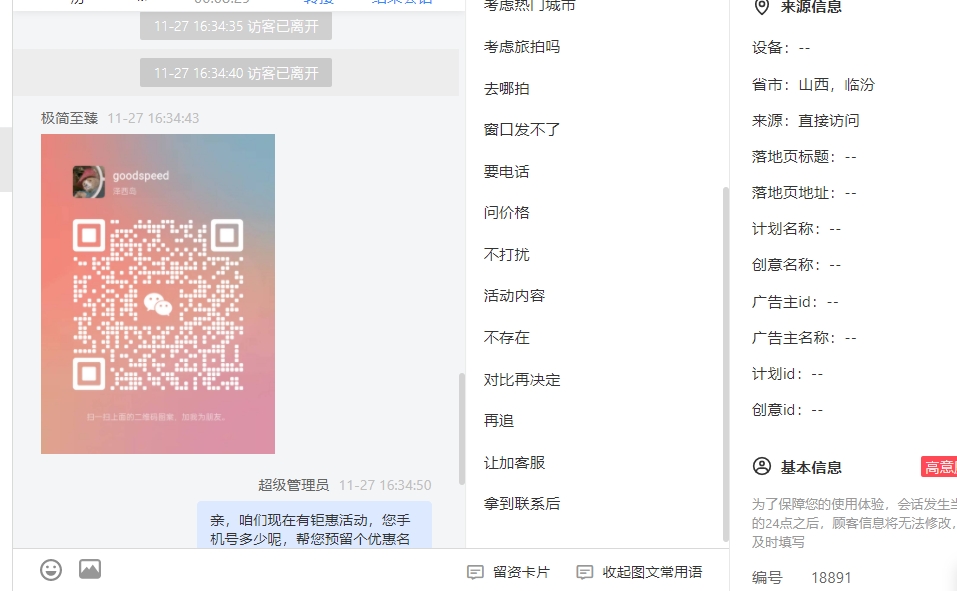
Task: Click the location pin icon by 来源信息
Action: click(762, 7)
